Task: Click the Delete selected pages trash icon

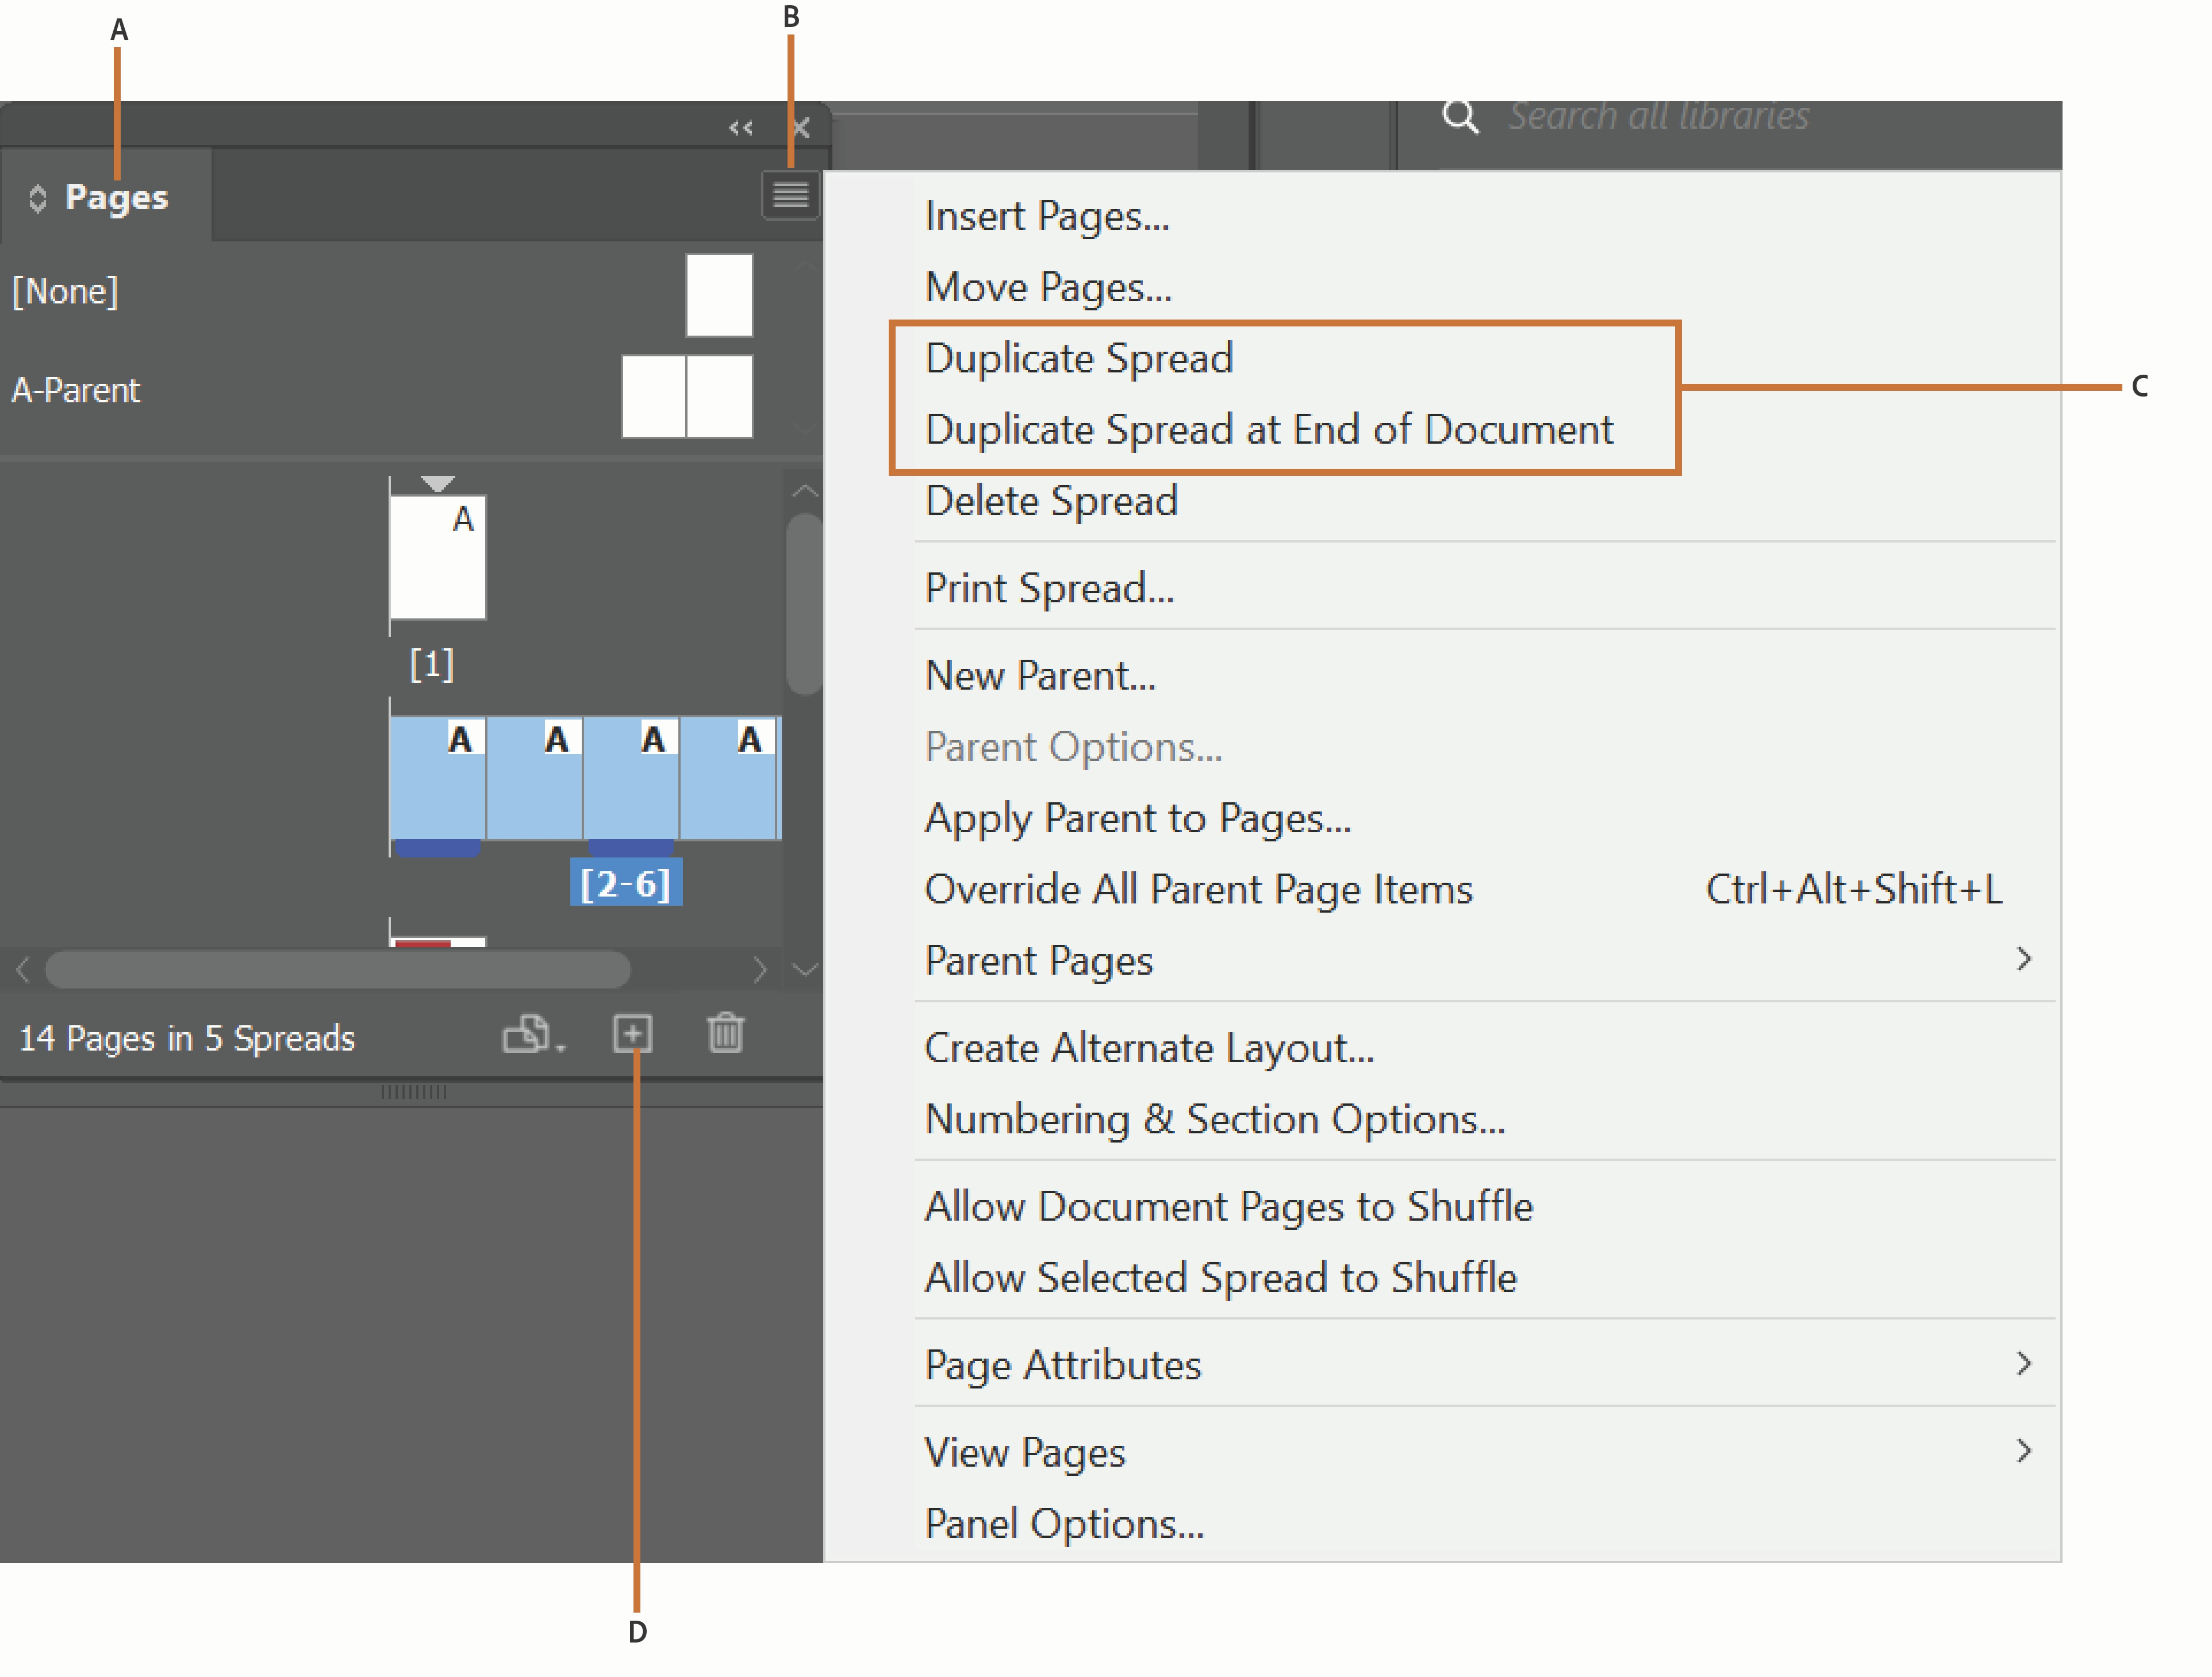Action: [725, 1033]
